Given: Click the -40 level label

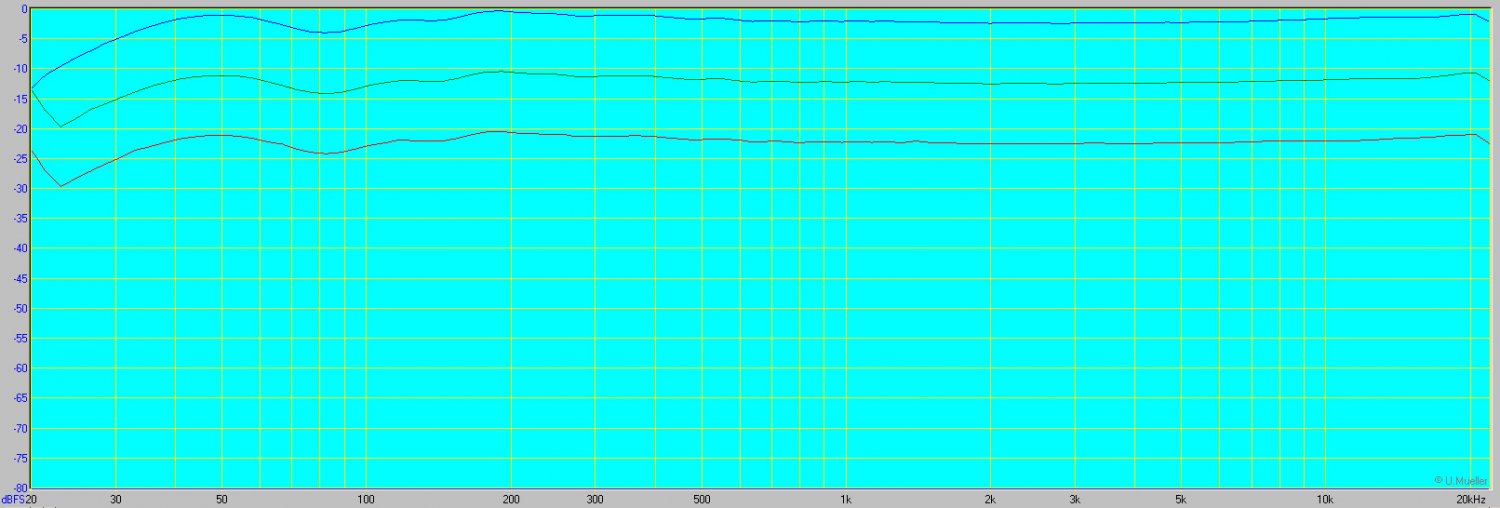Looking at the screenshot, I should click(18, 249).
